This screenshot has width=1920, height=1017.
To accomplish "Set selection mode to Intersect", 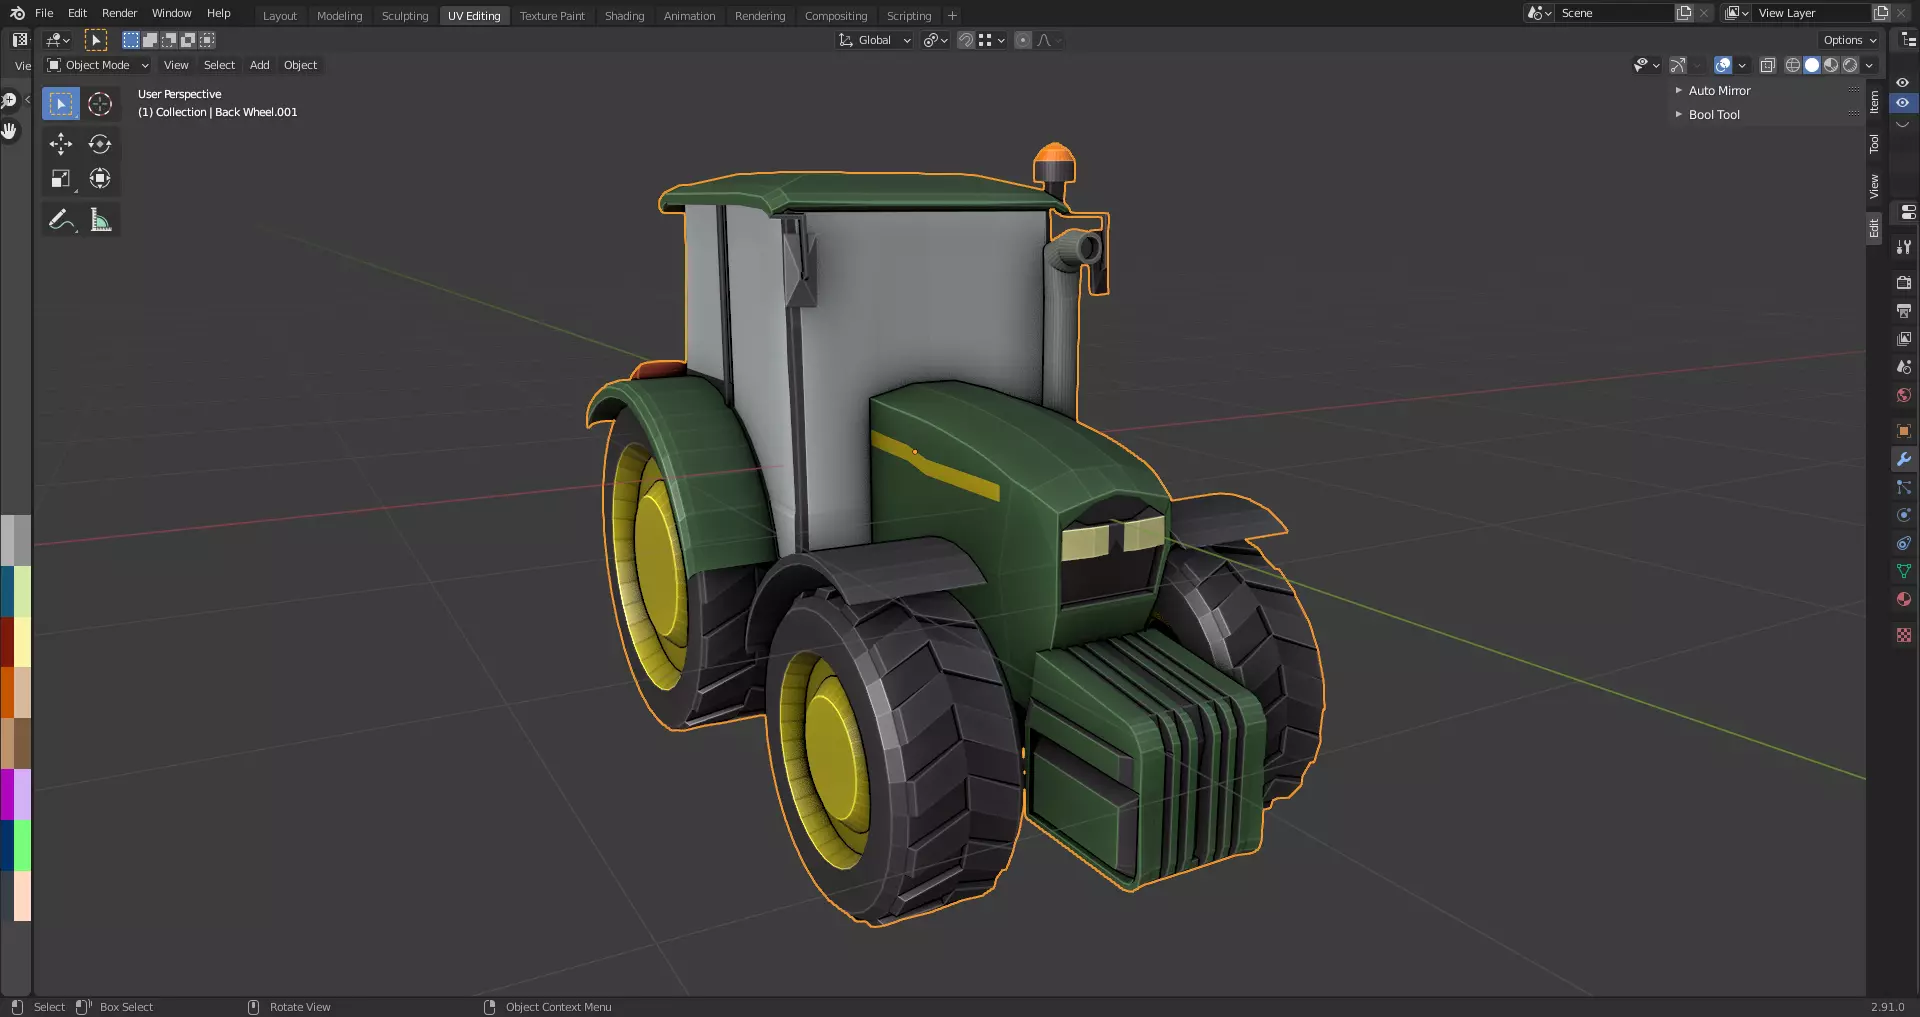I will point(207,40).
